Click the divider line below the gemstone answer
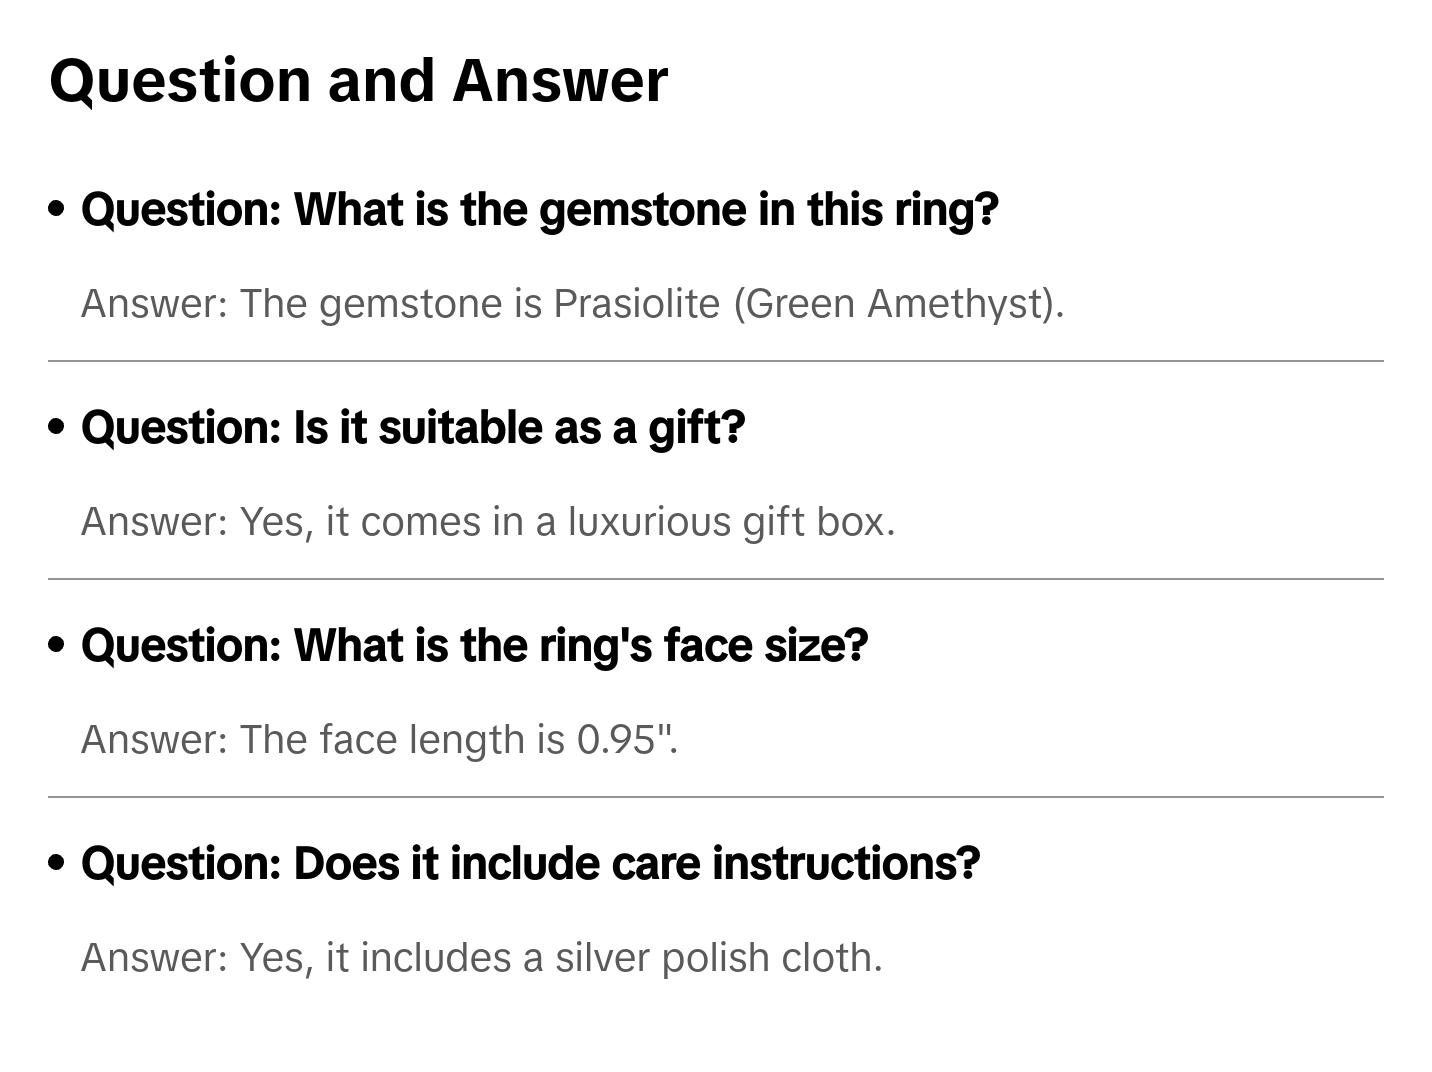The width and height of the screenshot is (1432, 1072). [715, 361]
